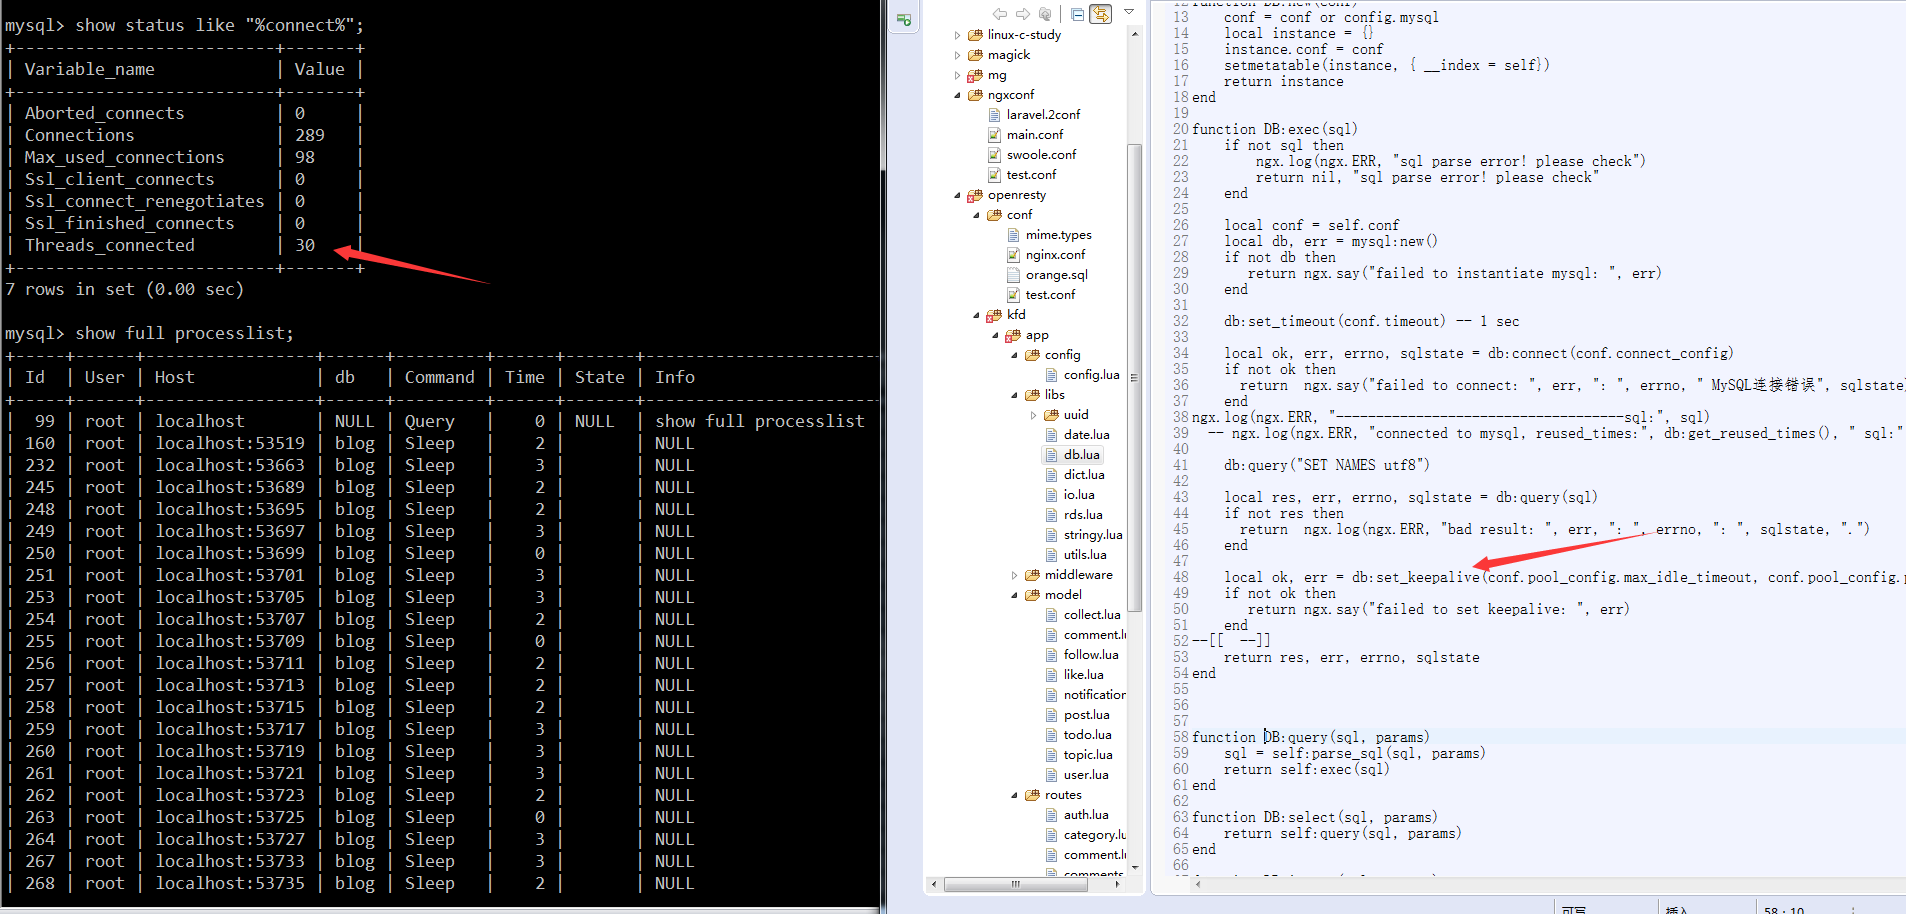The width and height of the screenshot is (1906, 914).
Task: Collapse the libs folder
Action: tap(1015, 395)
